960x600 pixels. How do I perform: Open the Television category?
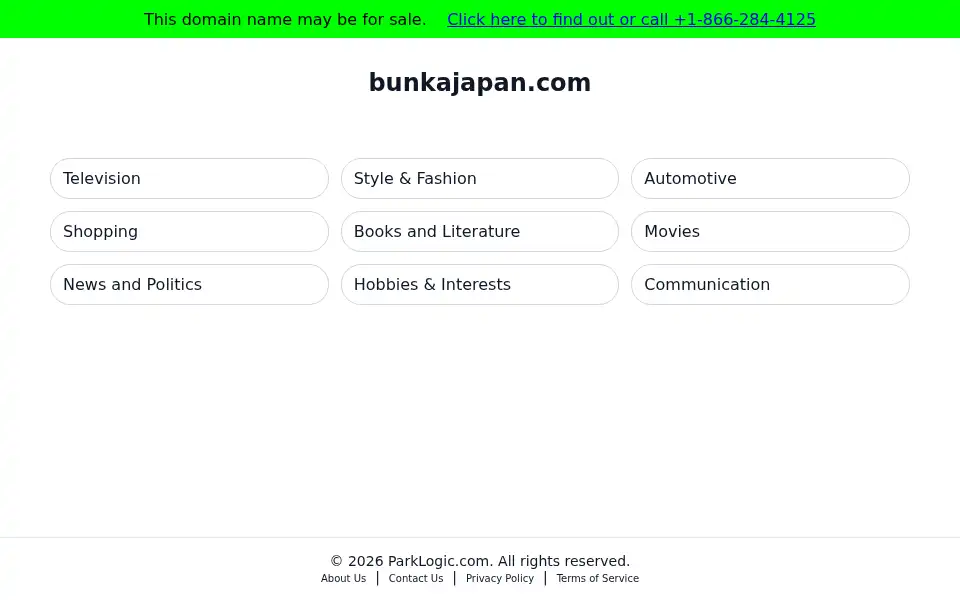[189, 179]
